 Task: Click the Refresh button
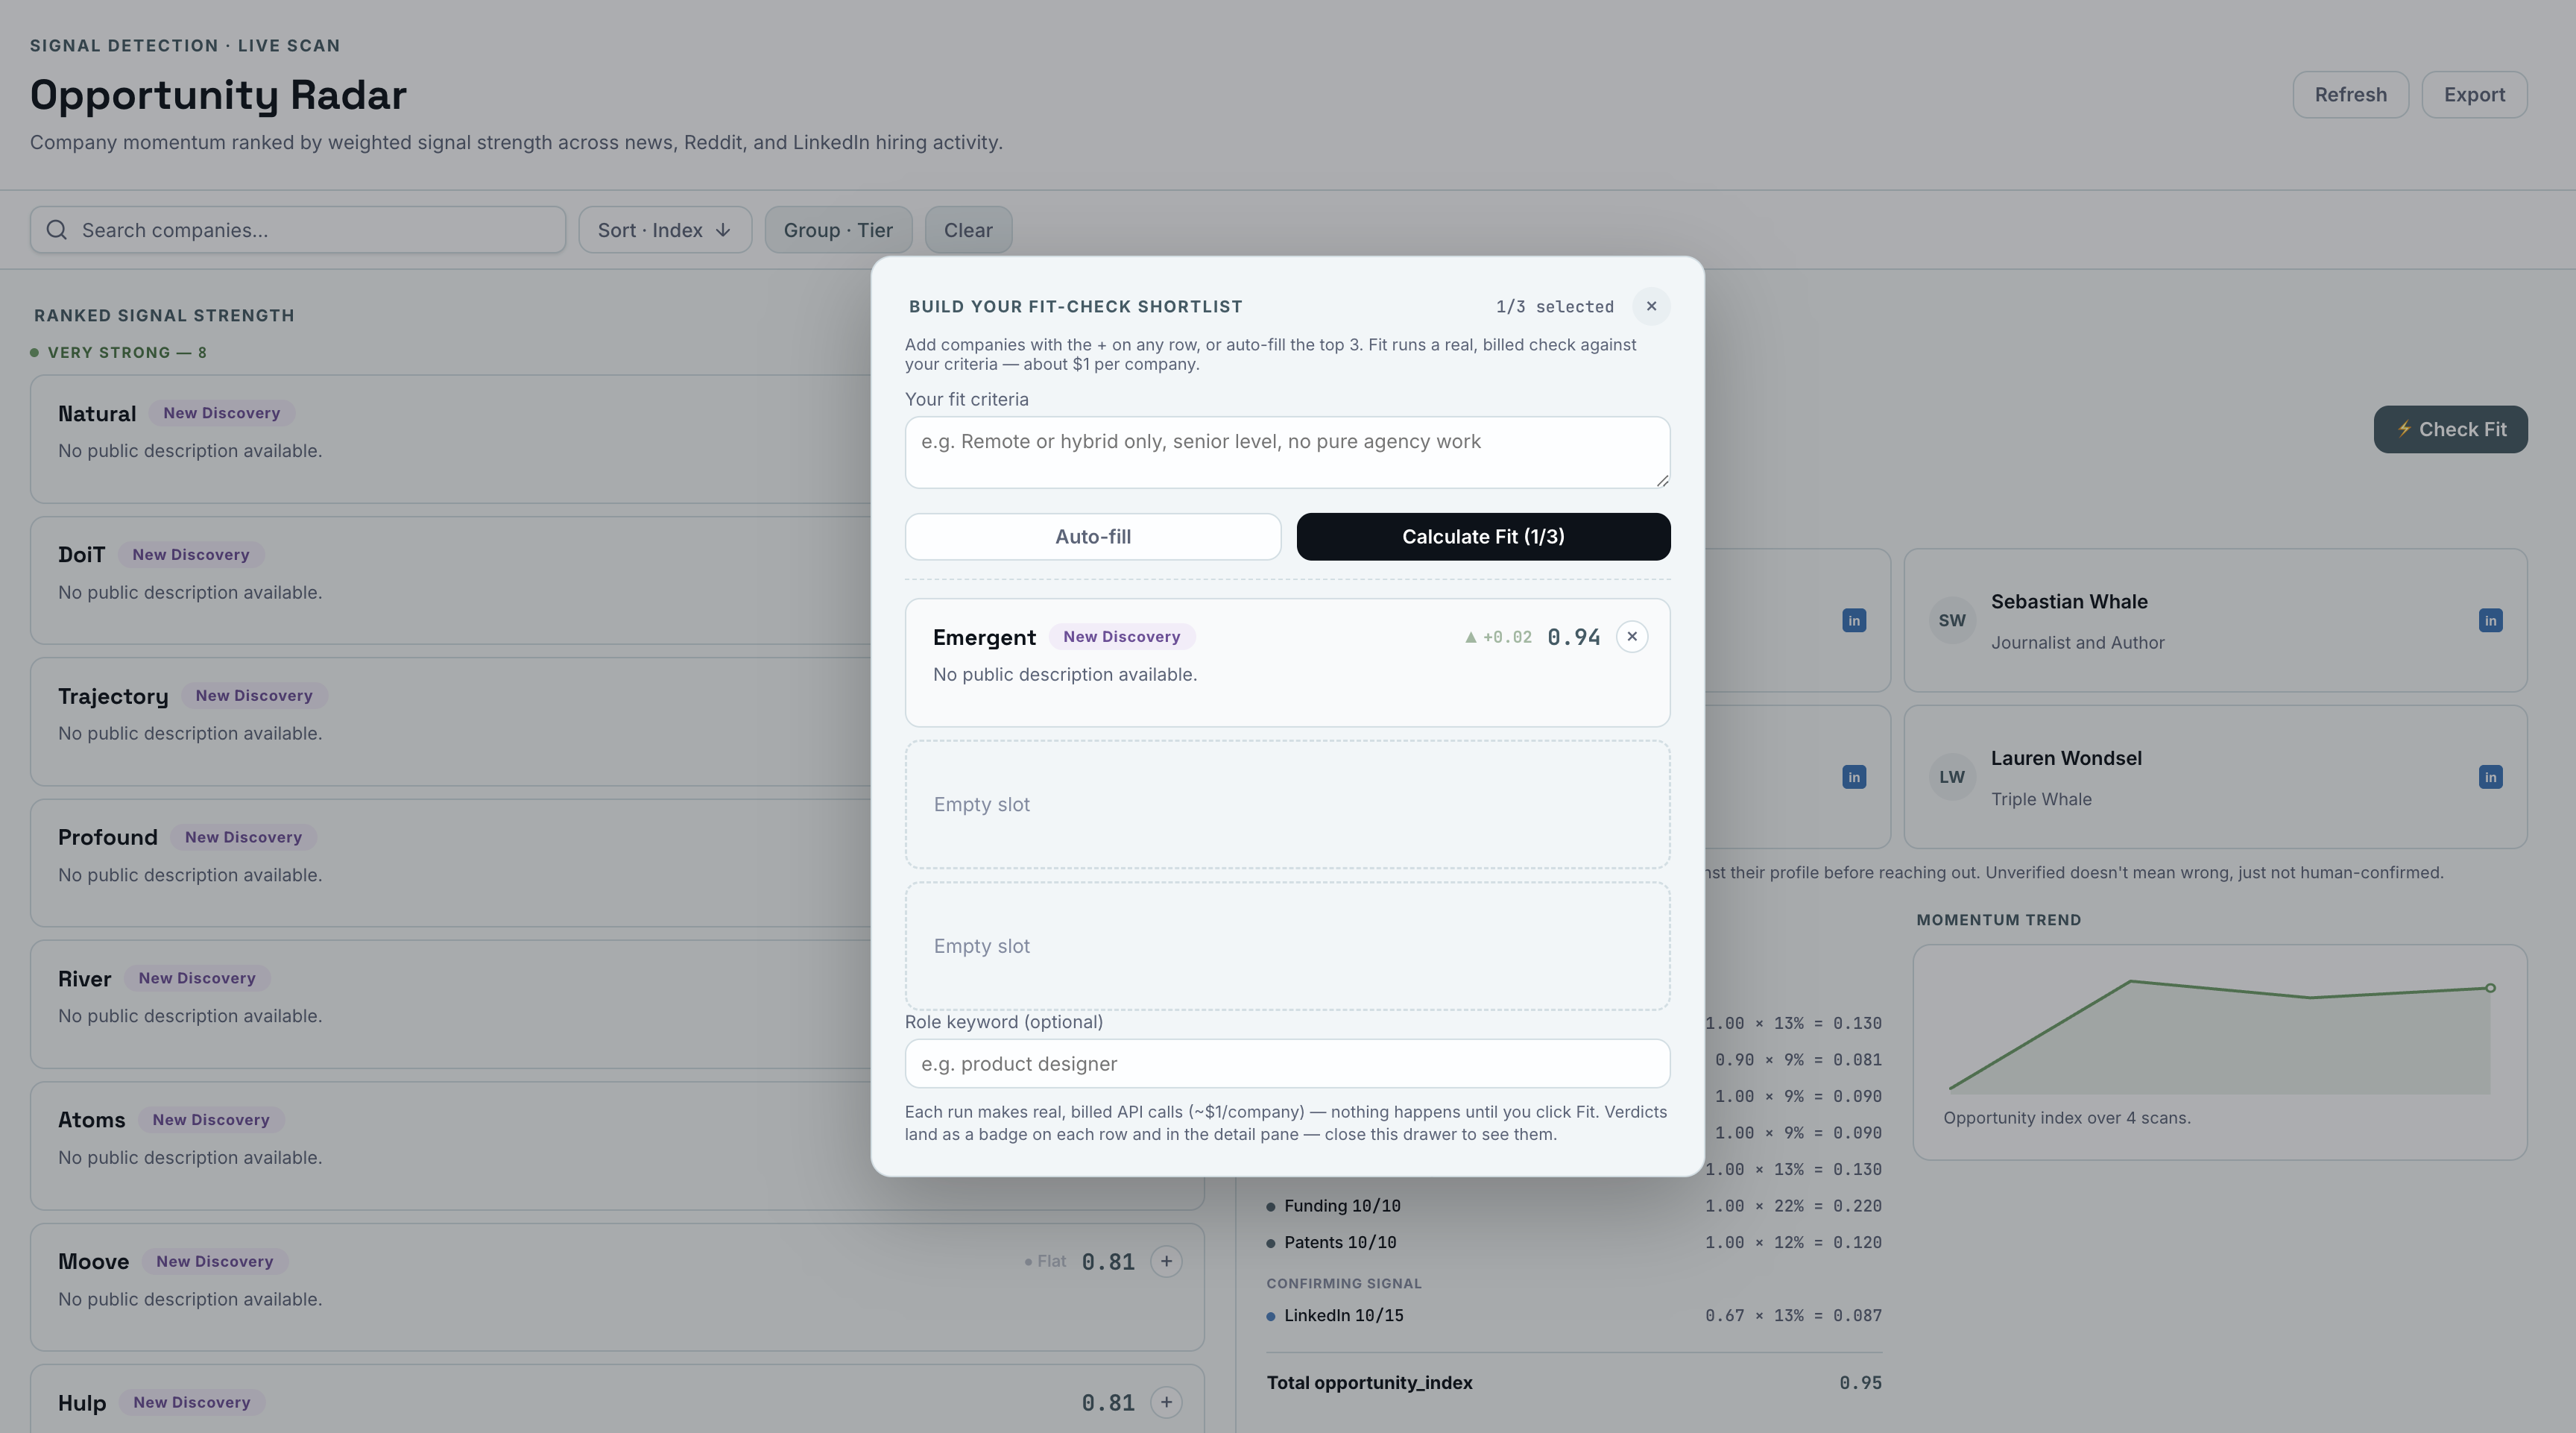(x=2350, y=95)
